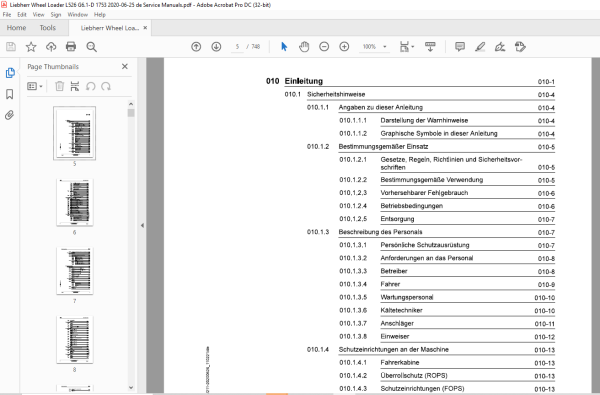Open 'Beschreibung des Personals' entry
Screen dimensions: 600x395
(x=380, y=232)
